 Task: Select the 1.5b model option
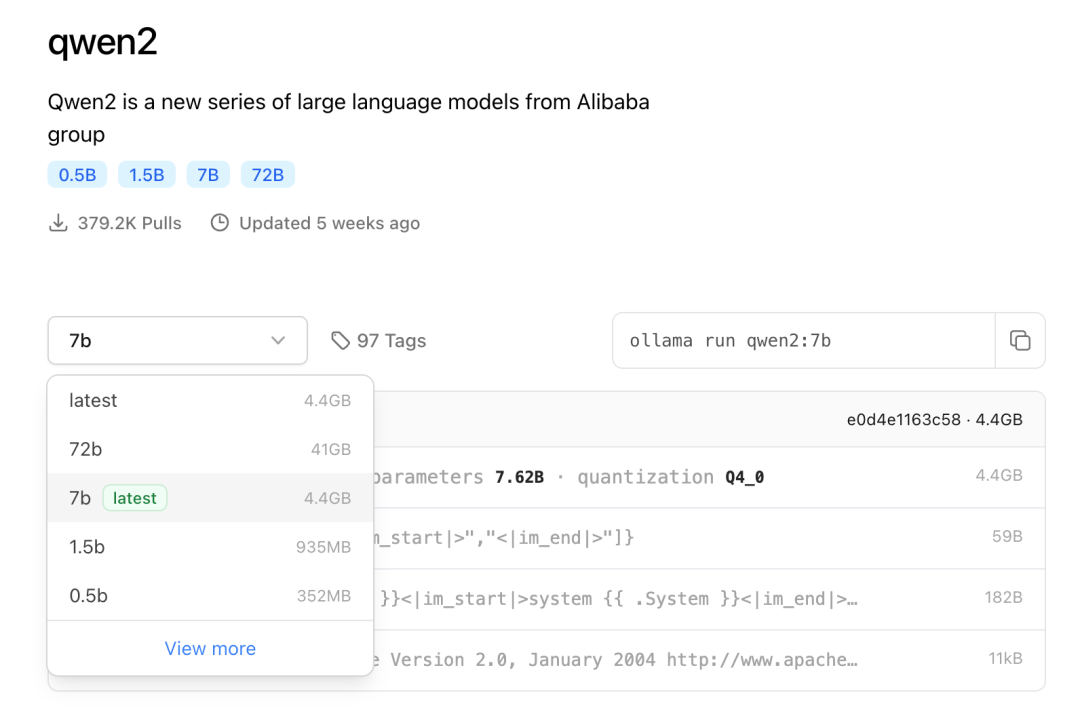click(211, 547)
